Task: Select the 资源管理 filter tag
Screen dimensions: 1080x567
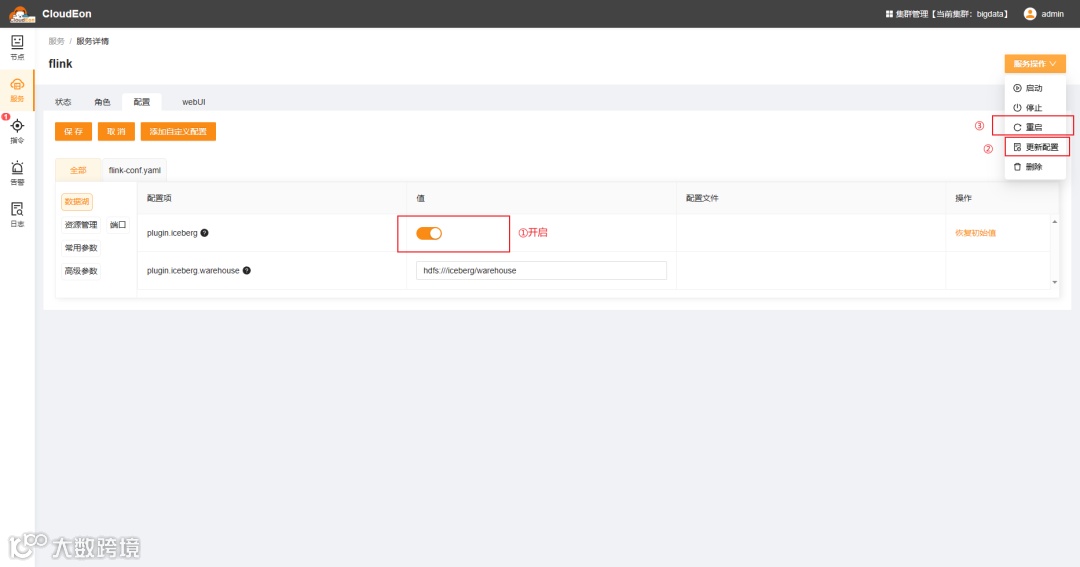Action: click(x=81, y=225)
